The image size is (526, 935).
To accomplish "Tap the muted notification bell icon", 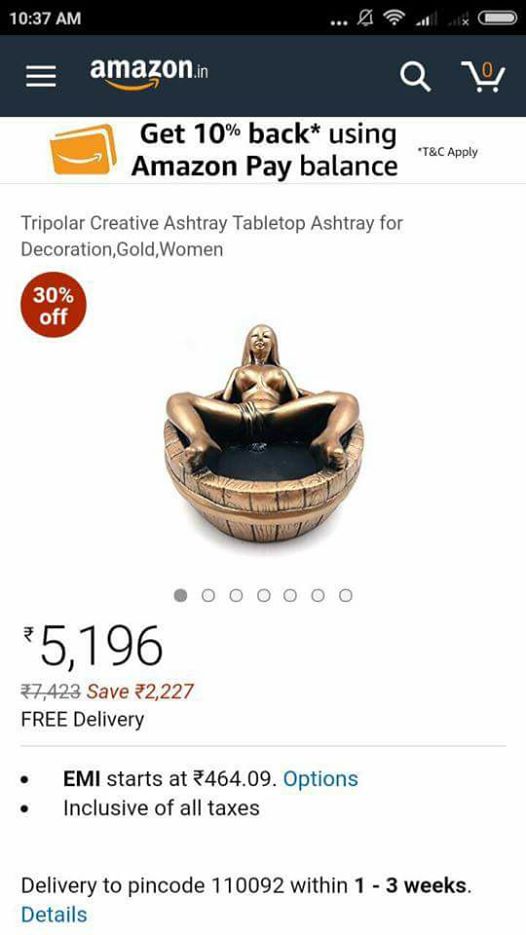I will coord(364,18).
